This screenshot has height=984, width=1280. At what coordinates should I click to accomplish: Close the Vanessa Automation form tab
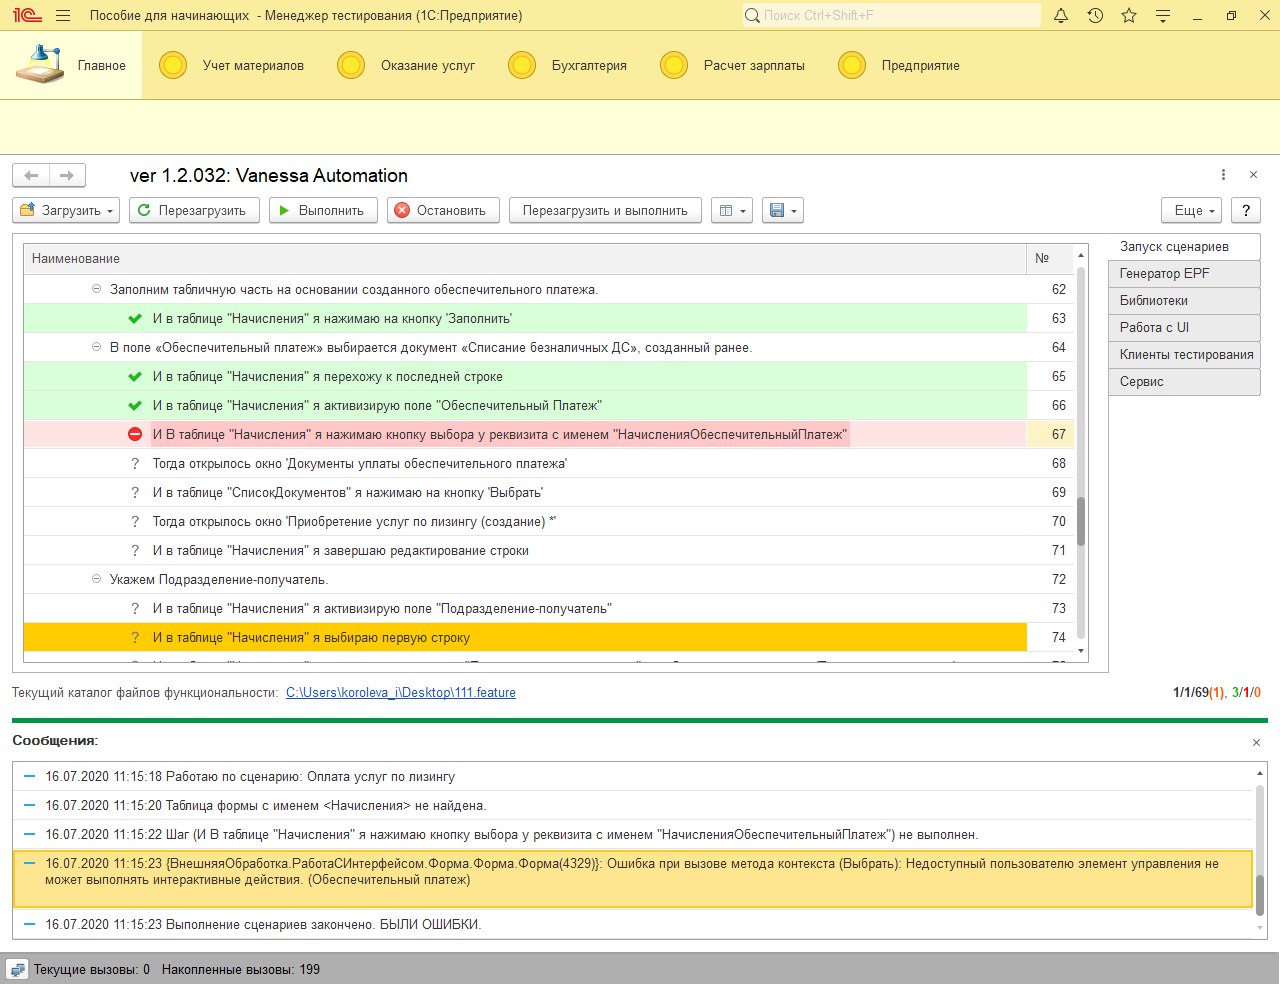(1253, 174)
